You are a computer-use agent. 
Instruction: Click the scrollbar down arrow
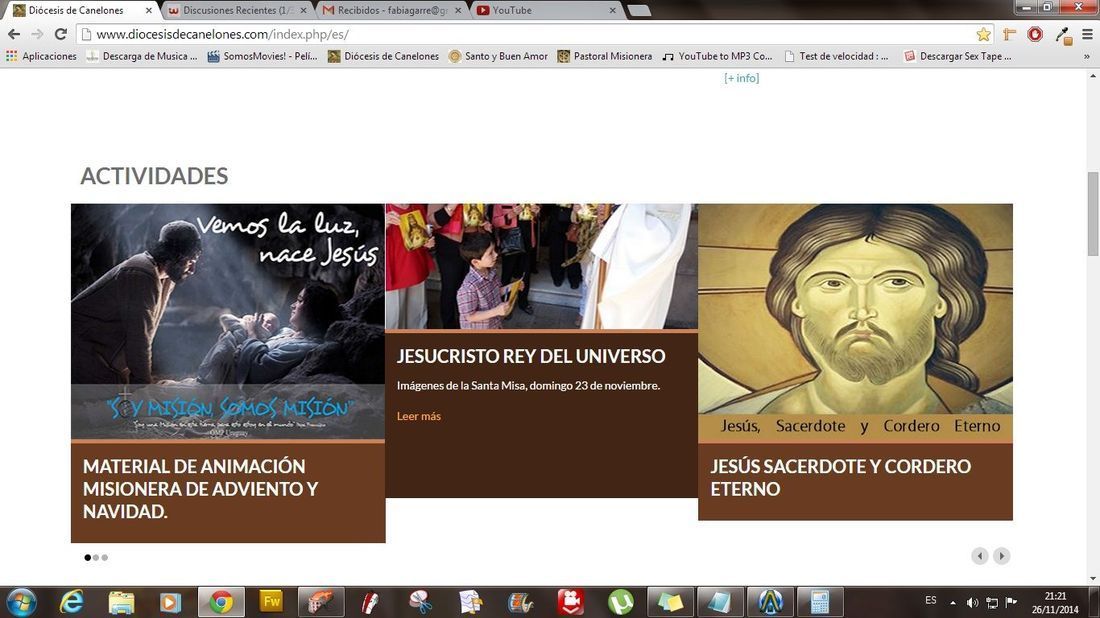point(1093,579)
